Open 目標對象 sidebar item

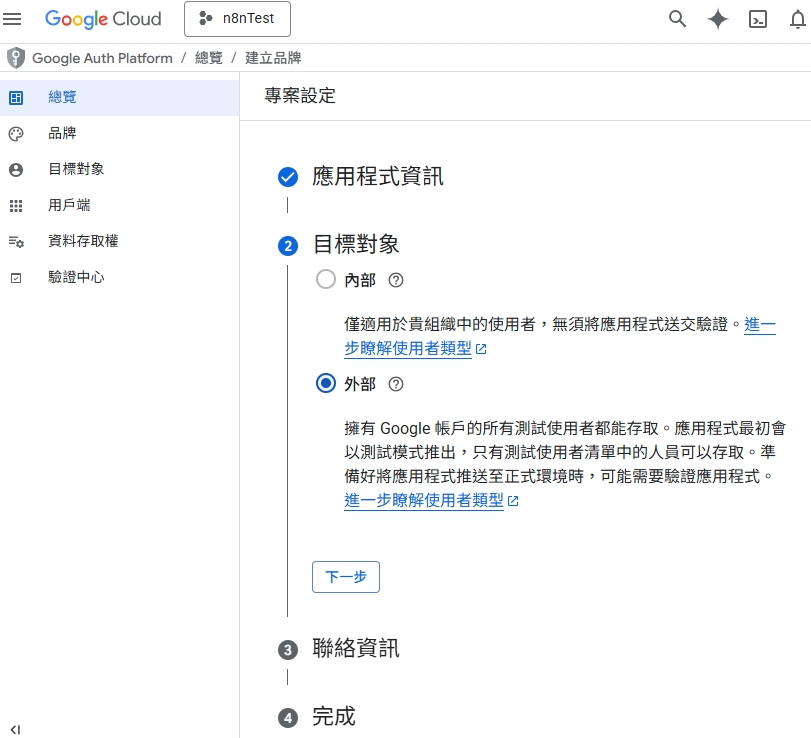119,169
